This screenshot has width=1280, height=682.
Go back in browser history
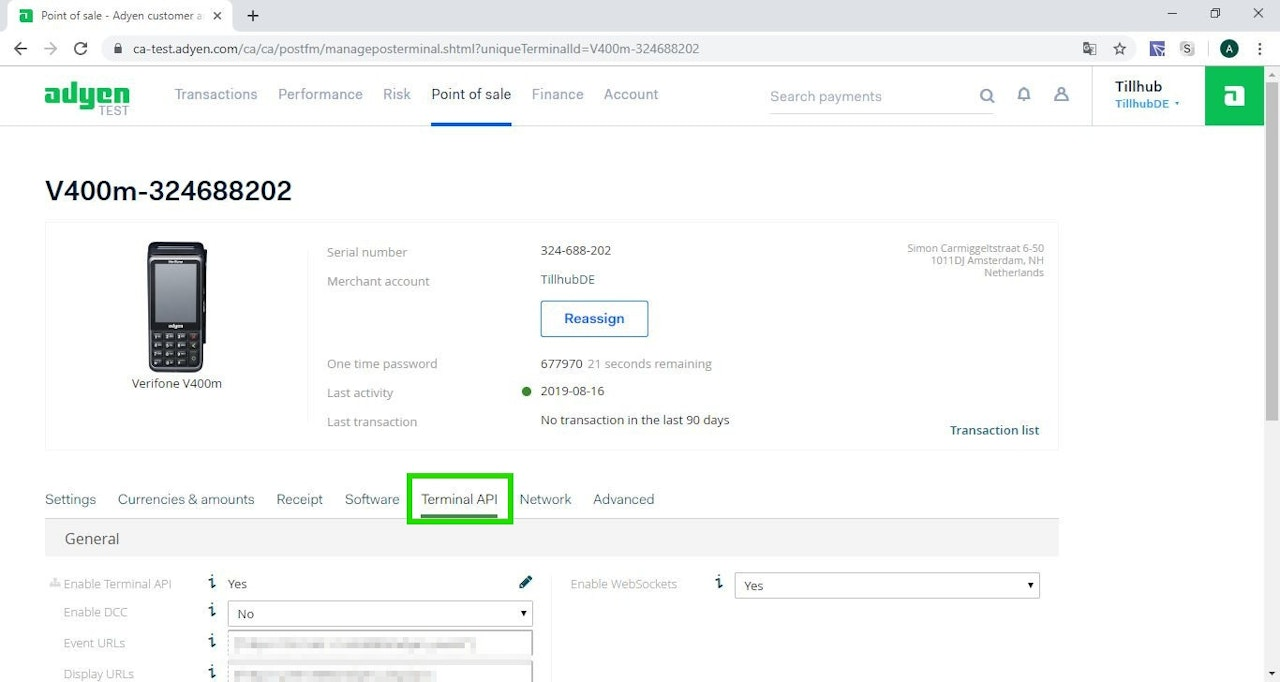click(20, 48)
